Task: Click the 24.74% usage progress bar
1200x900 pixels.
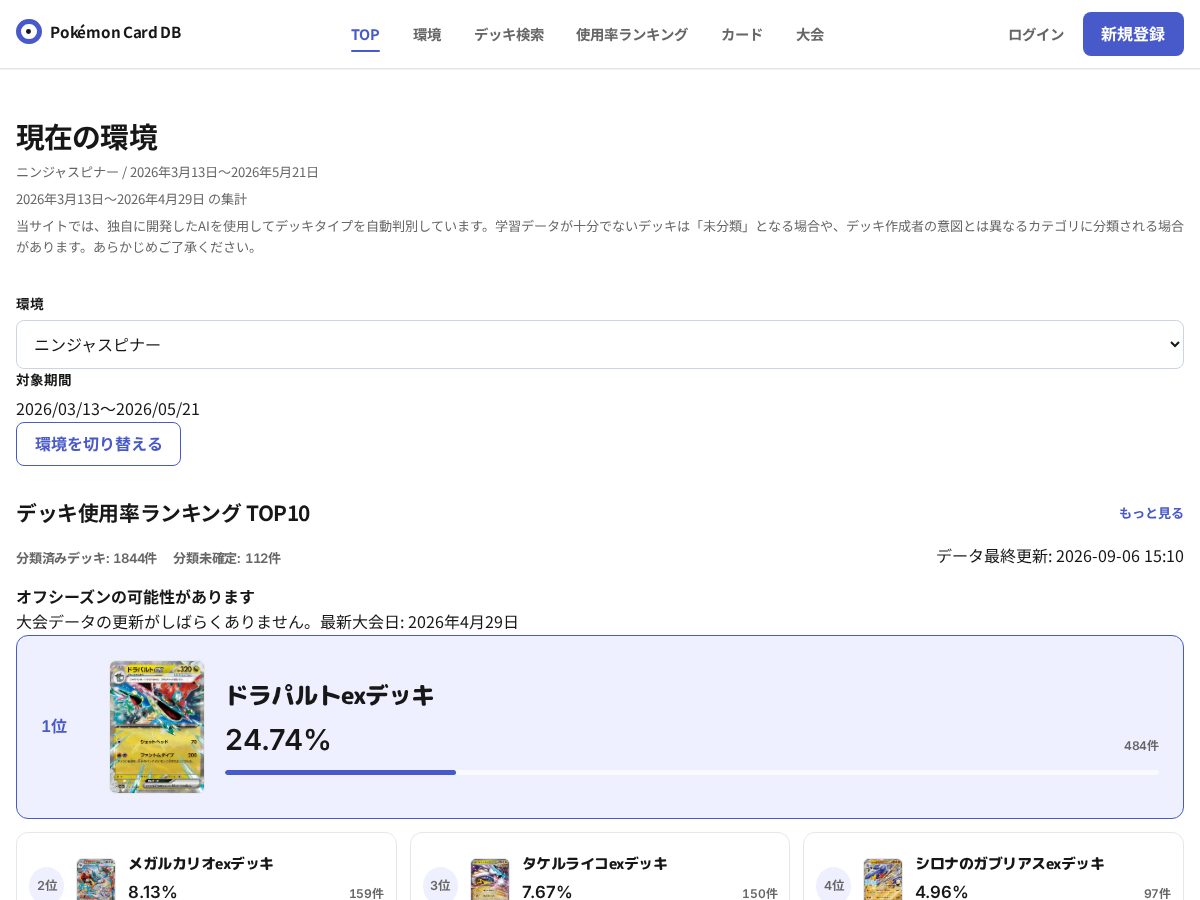Action: point(692,772)
